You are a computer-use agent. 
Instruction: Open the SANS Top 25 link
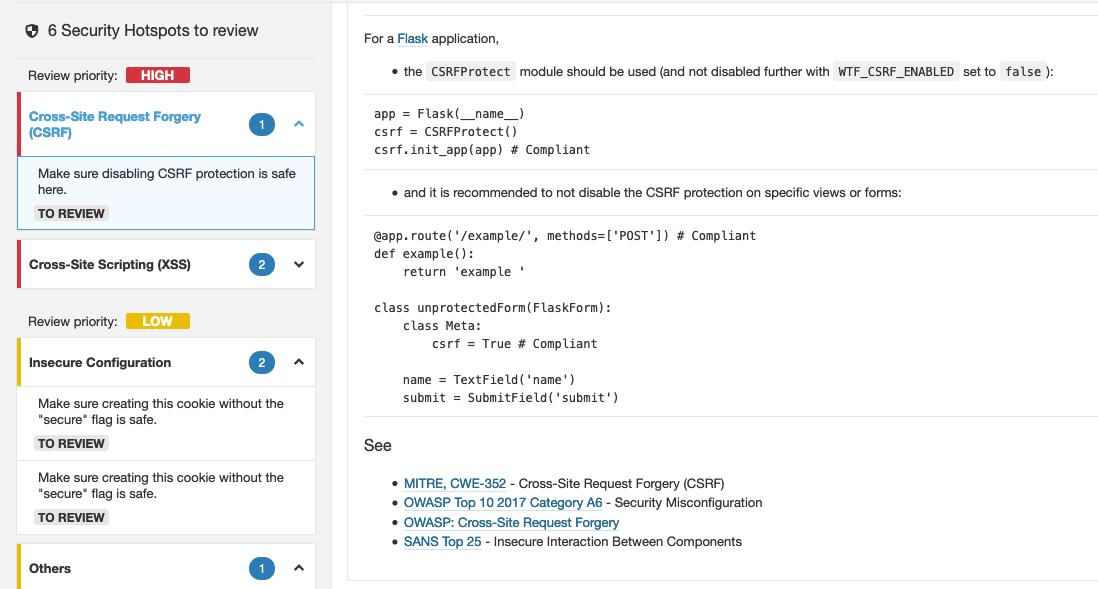[443, 542]
